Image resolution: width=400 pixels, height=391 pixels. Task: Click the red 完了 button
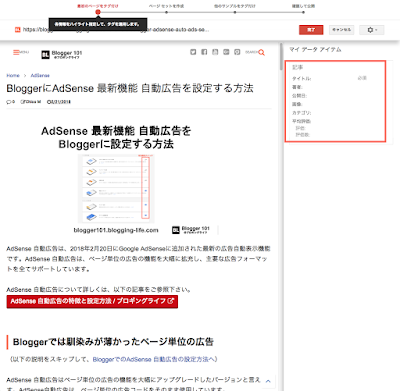pos(311,30)
